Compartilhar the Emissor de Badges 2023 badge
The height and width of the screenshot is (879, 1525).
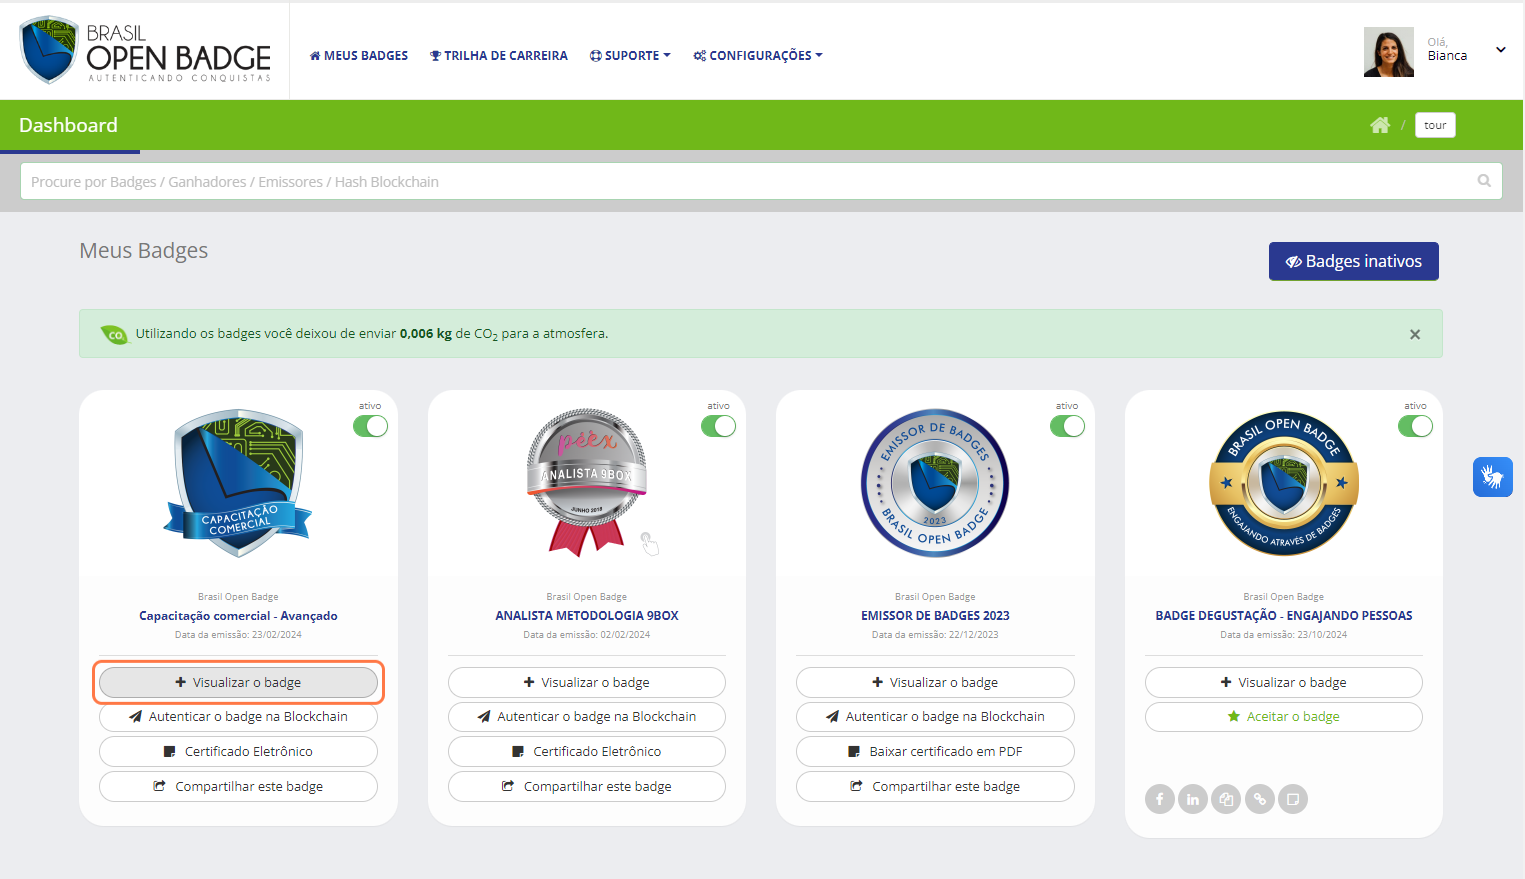[935, 787]
